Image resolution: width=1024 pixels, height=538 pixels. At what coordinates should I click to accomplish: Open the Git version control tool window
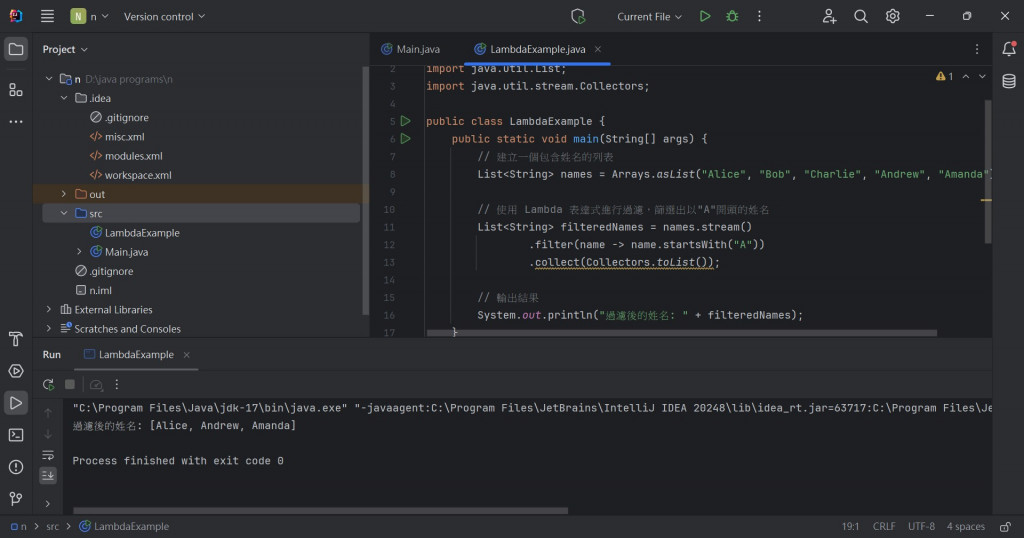(x=16, y=498)
